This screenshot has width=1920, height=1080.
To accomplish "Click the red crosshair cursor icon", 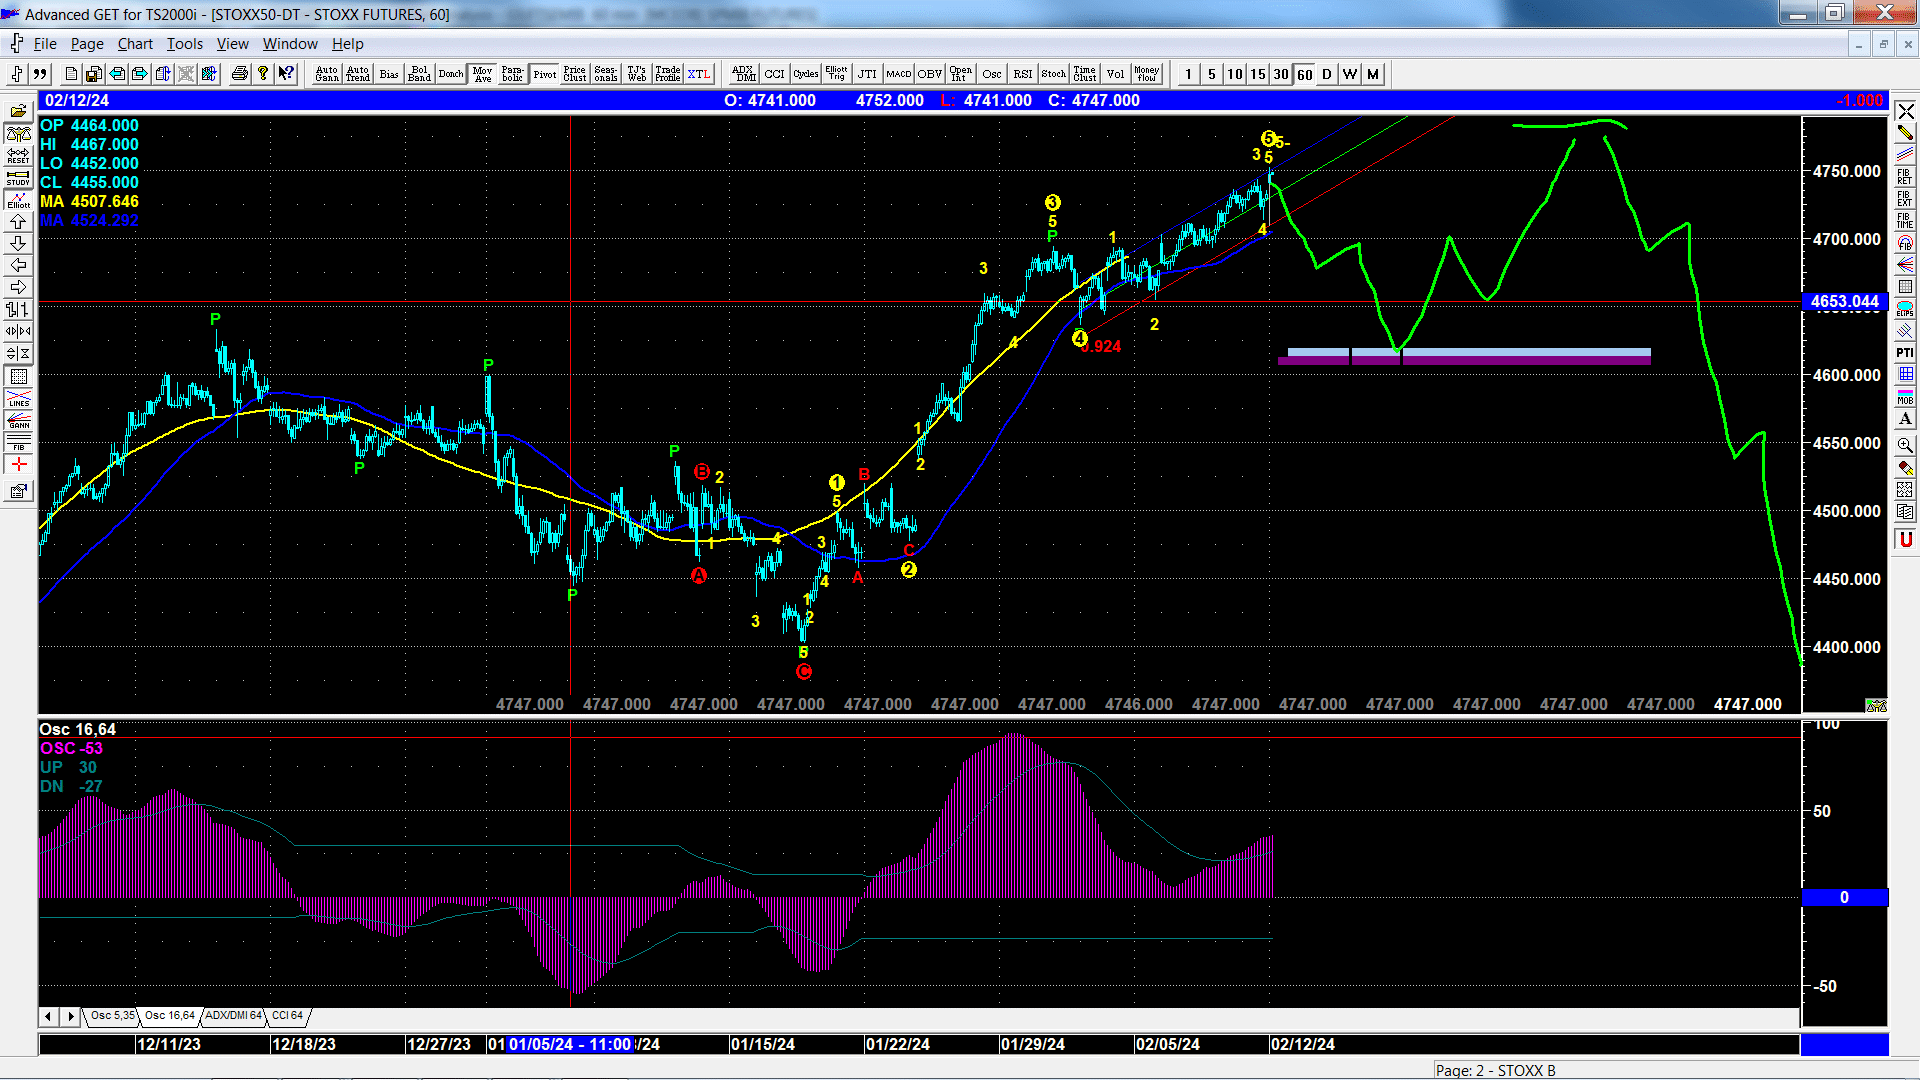I will pyautogui.click(x=18, y=464).
